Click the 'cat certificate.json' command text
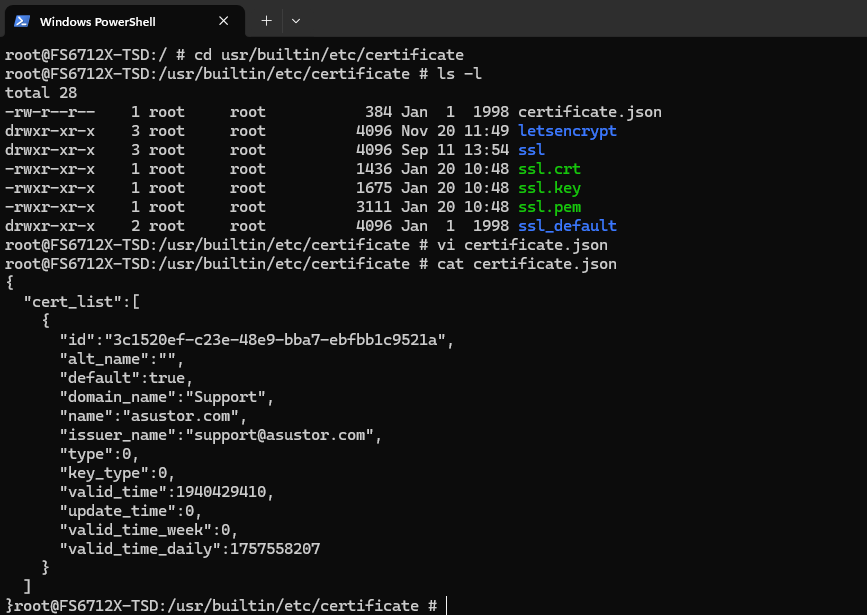The image size is (867, 615). (x=527, y=264)
